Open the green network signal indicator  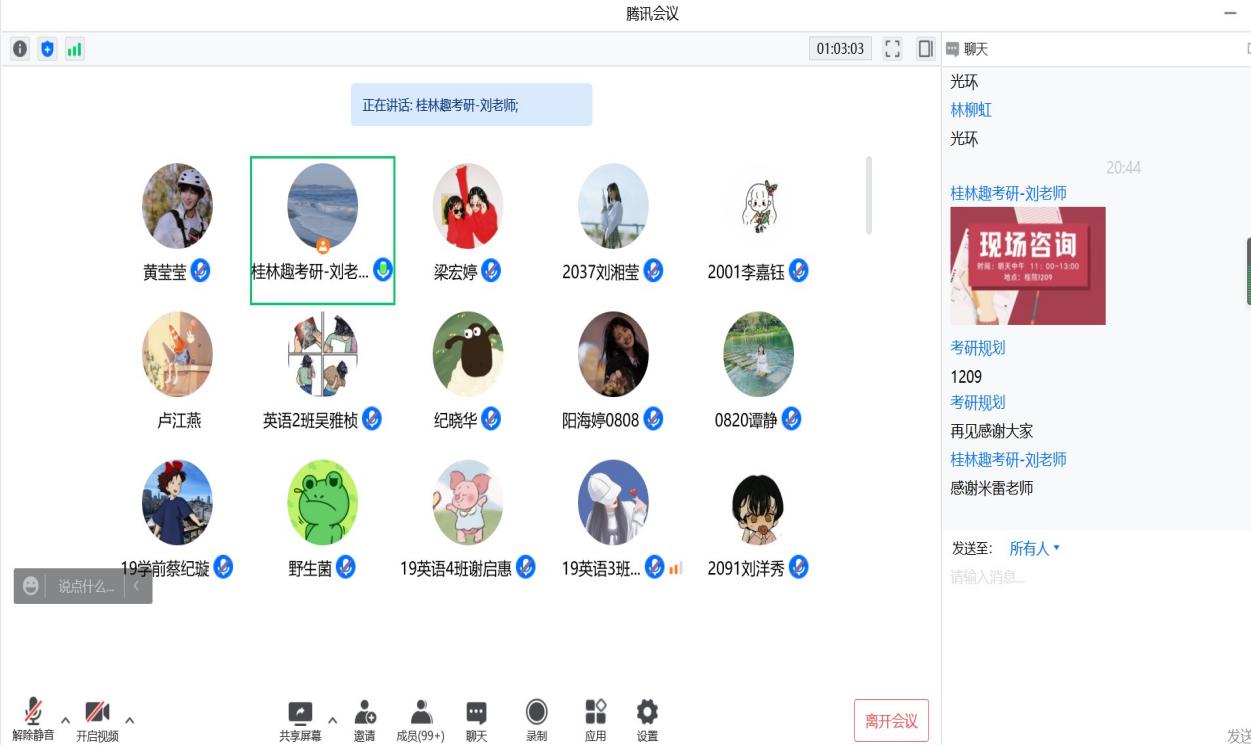[x=74, y=49]
